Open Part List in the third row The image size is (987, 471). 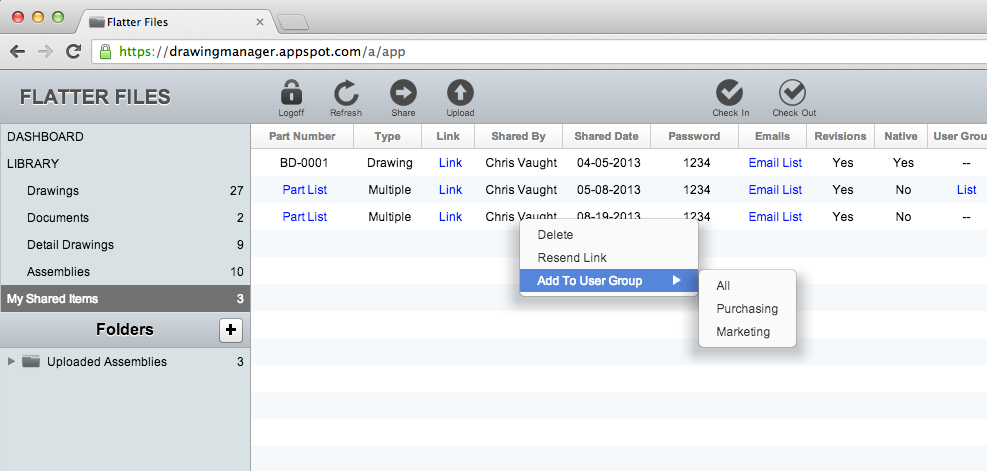(305, 217)
